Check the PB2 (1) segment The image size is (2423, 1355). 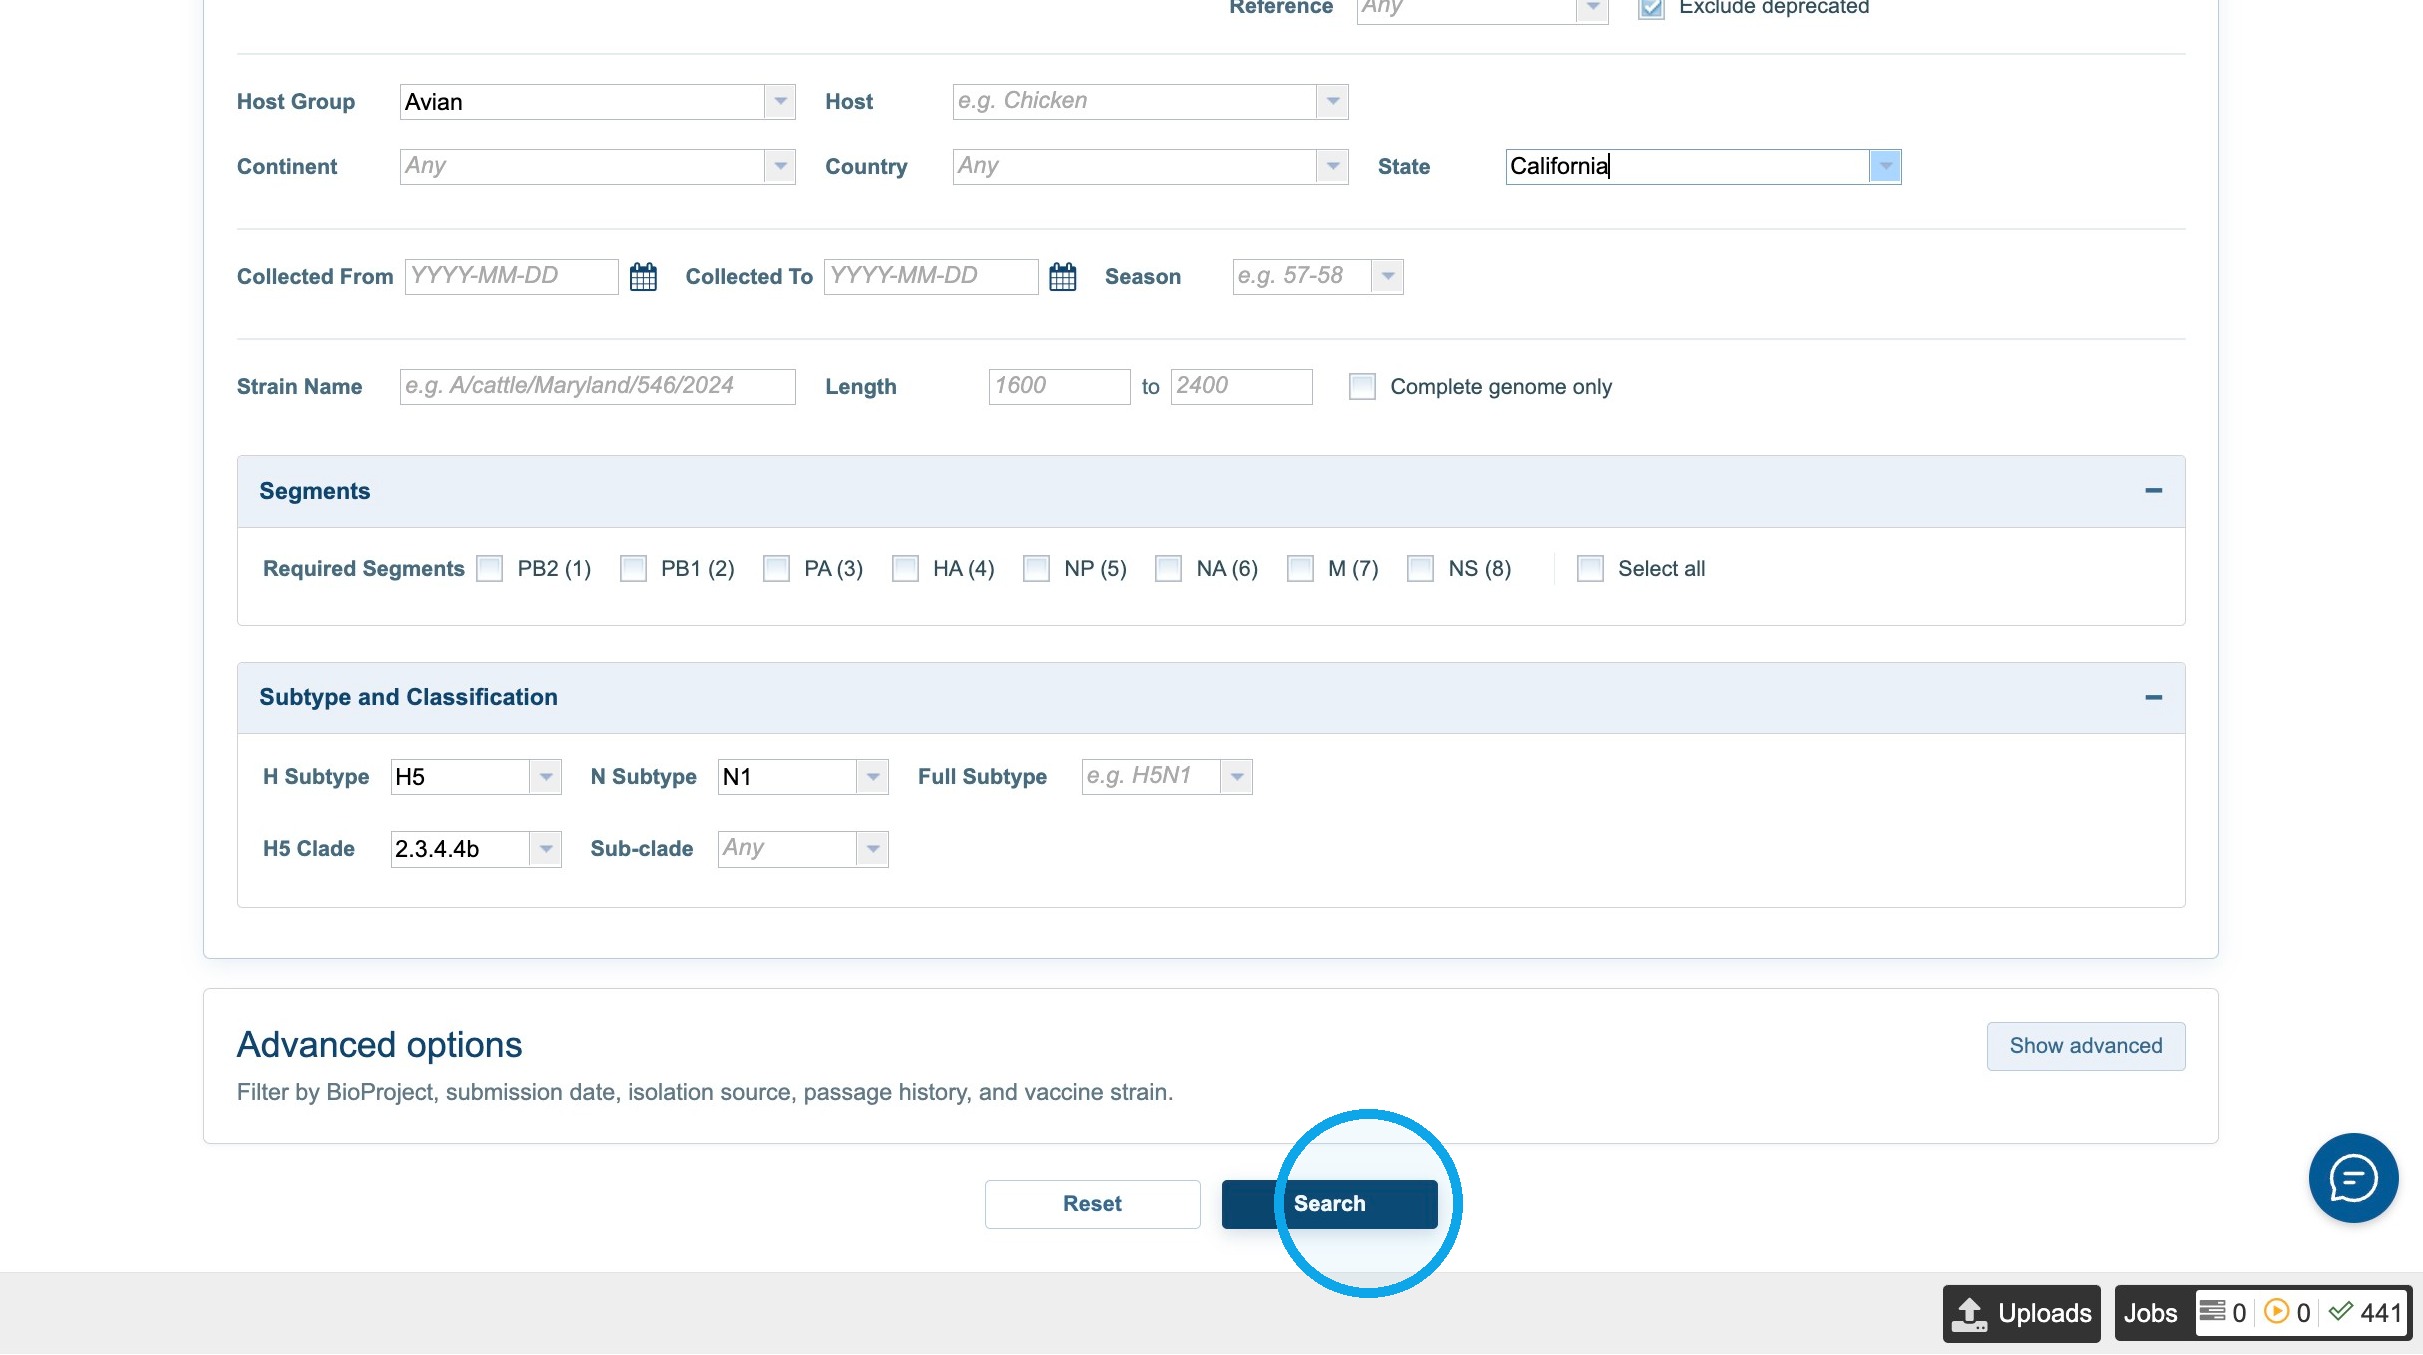point(489,569)
